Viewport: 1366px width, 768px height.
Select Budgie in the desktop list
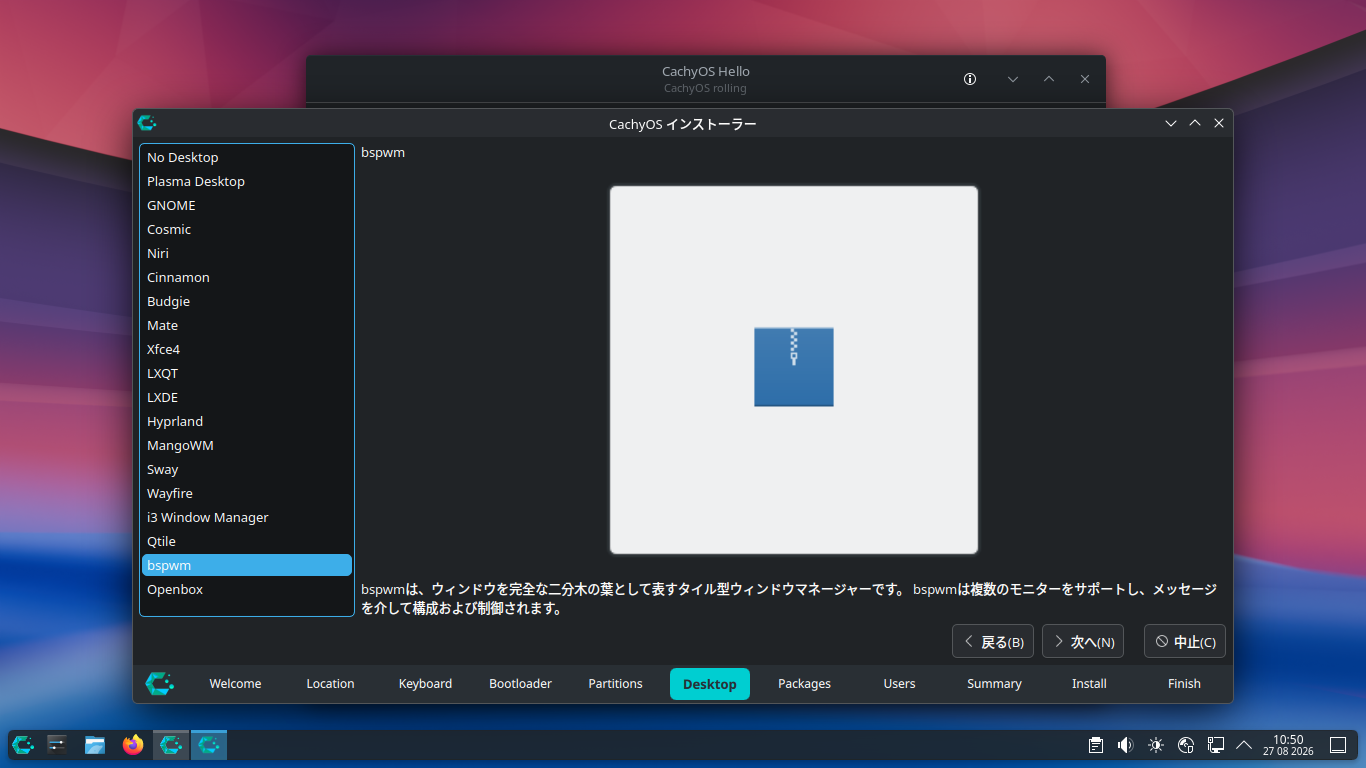[x=247, y=301]
